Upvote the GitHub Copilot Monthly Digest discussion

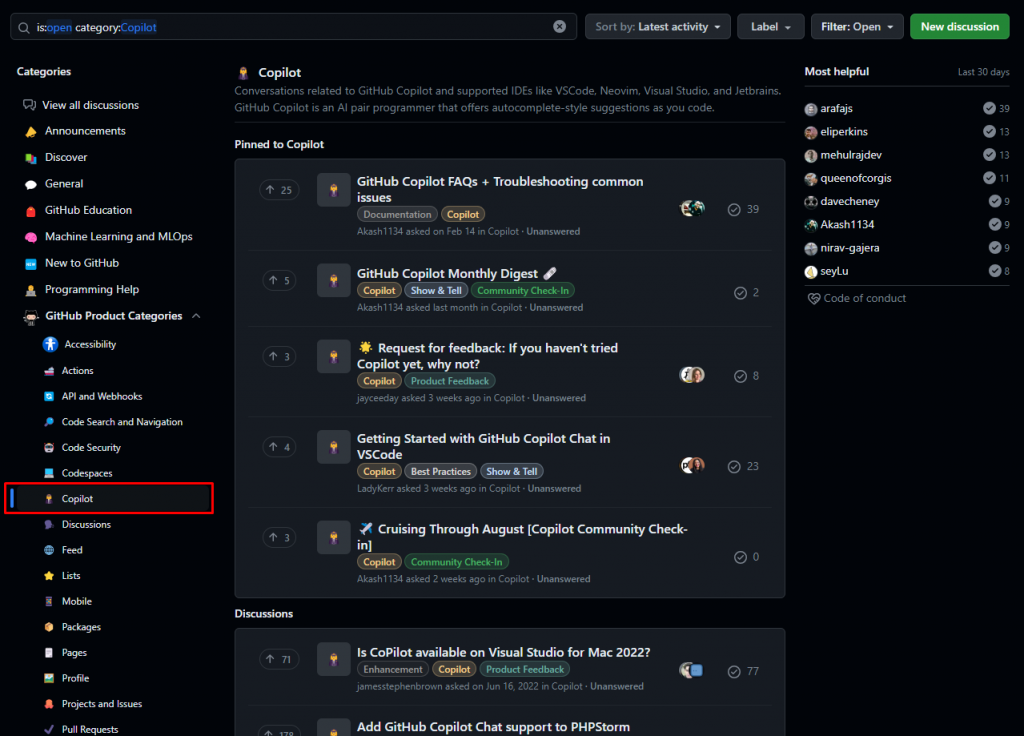pyautogui.click(x=279, y=281)
